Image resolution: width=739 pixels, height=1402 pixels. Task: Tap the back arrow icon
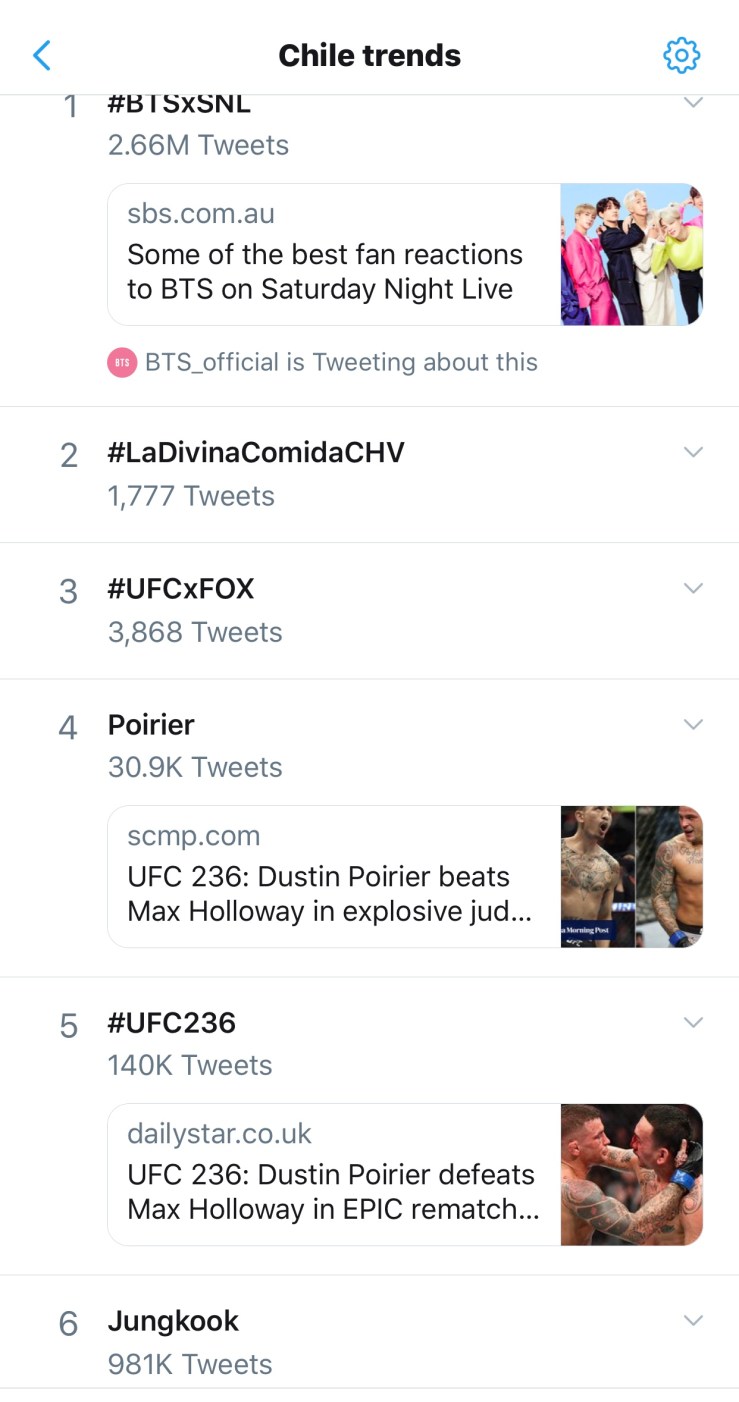(42, 55)
